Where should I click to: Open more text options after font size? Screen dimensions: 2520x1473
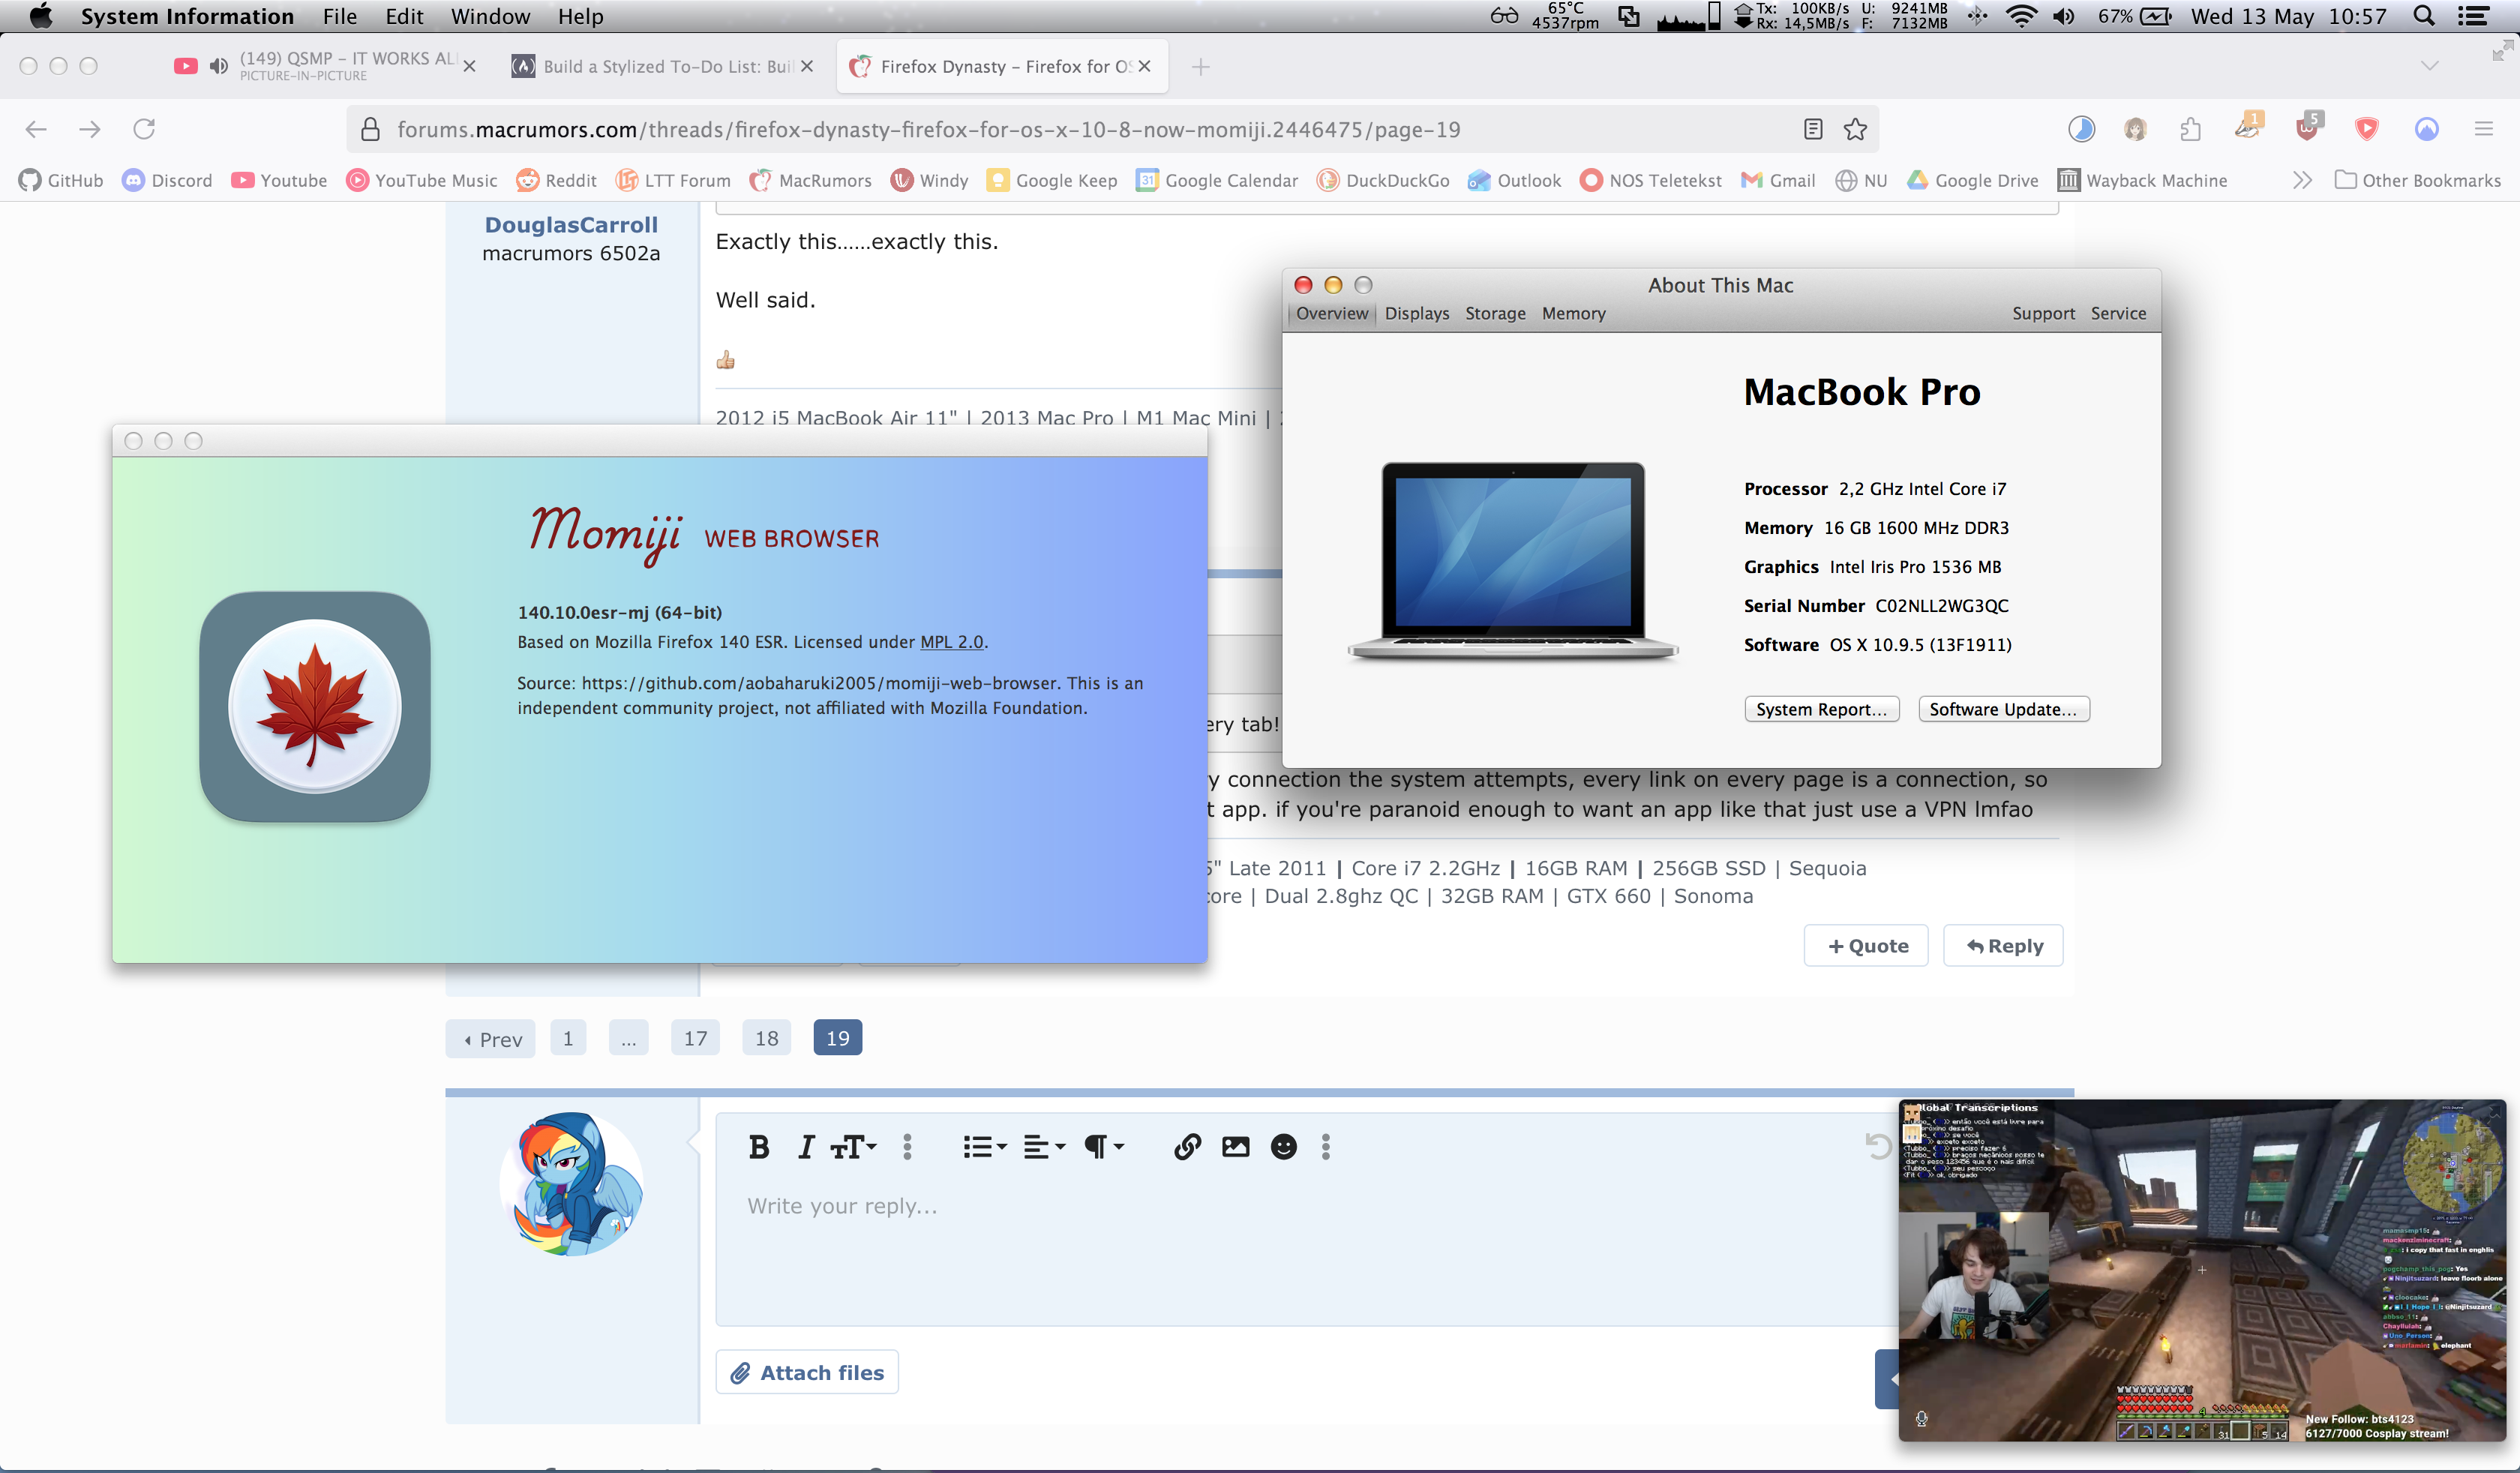click(907, 1147)
